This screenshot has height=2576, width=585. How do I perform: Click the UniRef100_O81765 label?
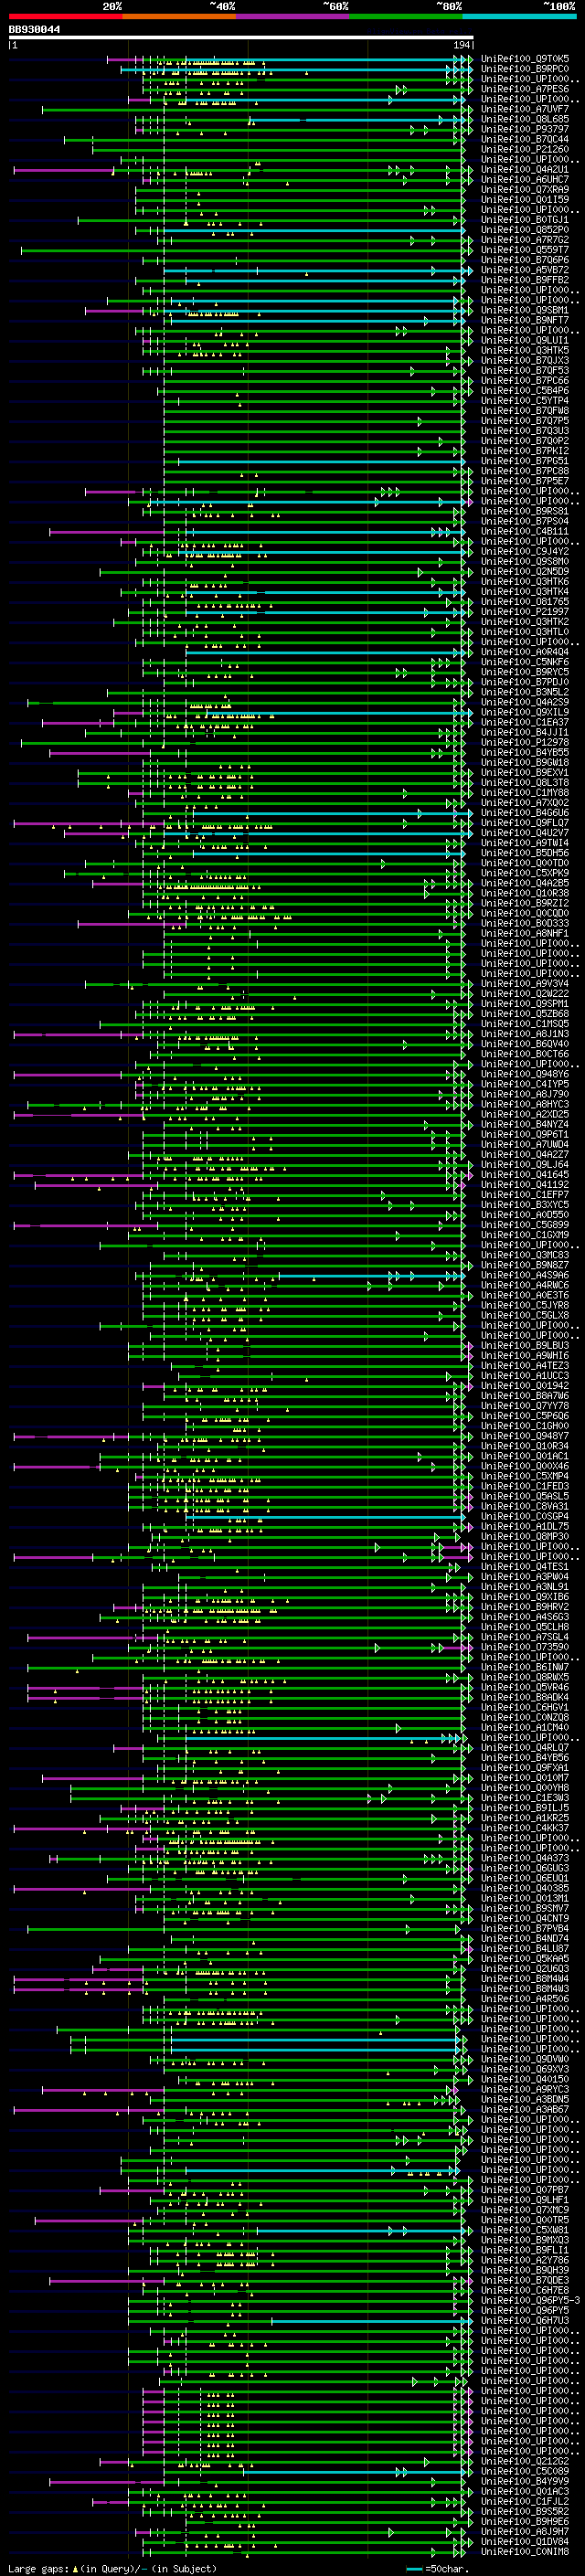pyautogui.click(x=525, y=602)
